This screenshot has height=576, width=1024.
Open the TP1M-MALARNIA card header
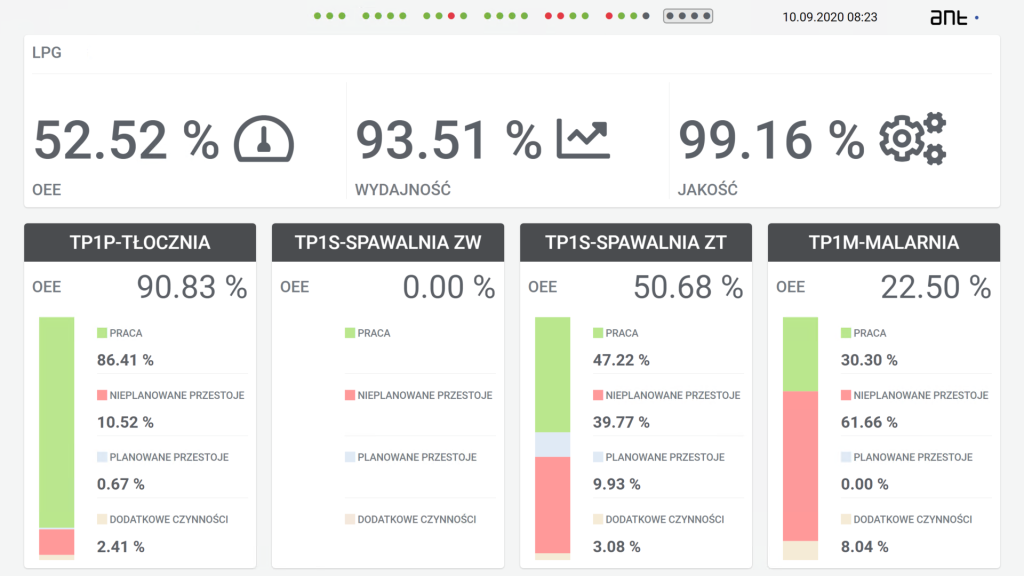pyautogui.click(x=884, y=242)
